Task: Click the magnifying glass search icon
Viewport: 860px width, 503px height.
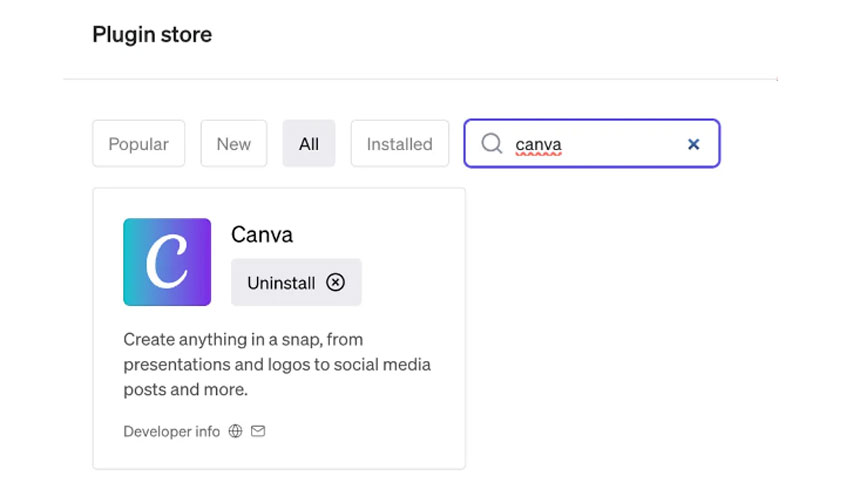Action: click(x=491, y=144)
